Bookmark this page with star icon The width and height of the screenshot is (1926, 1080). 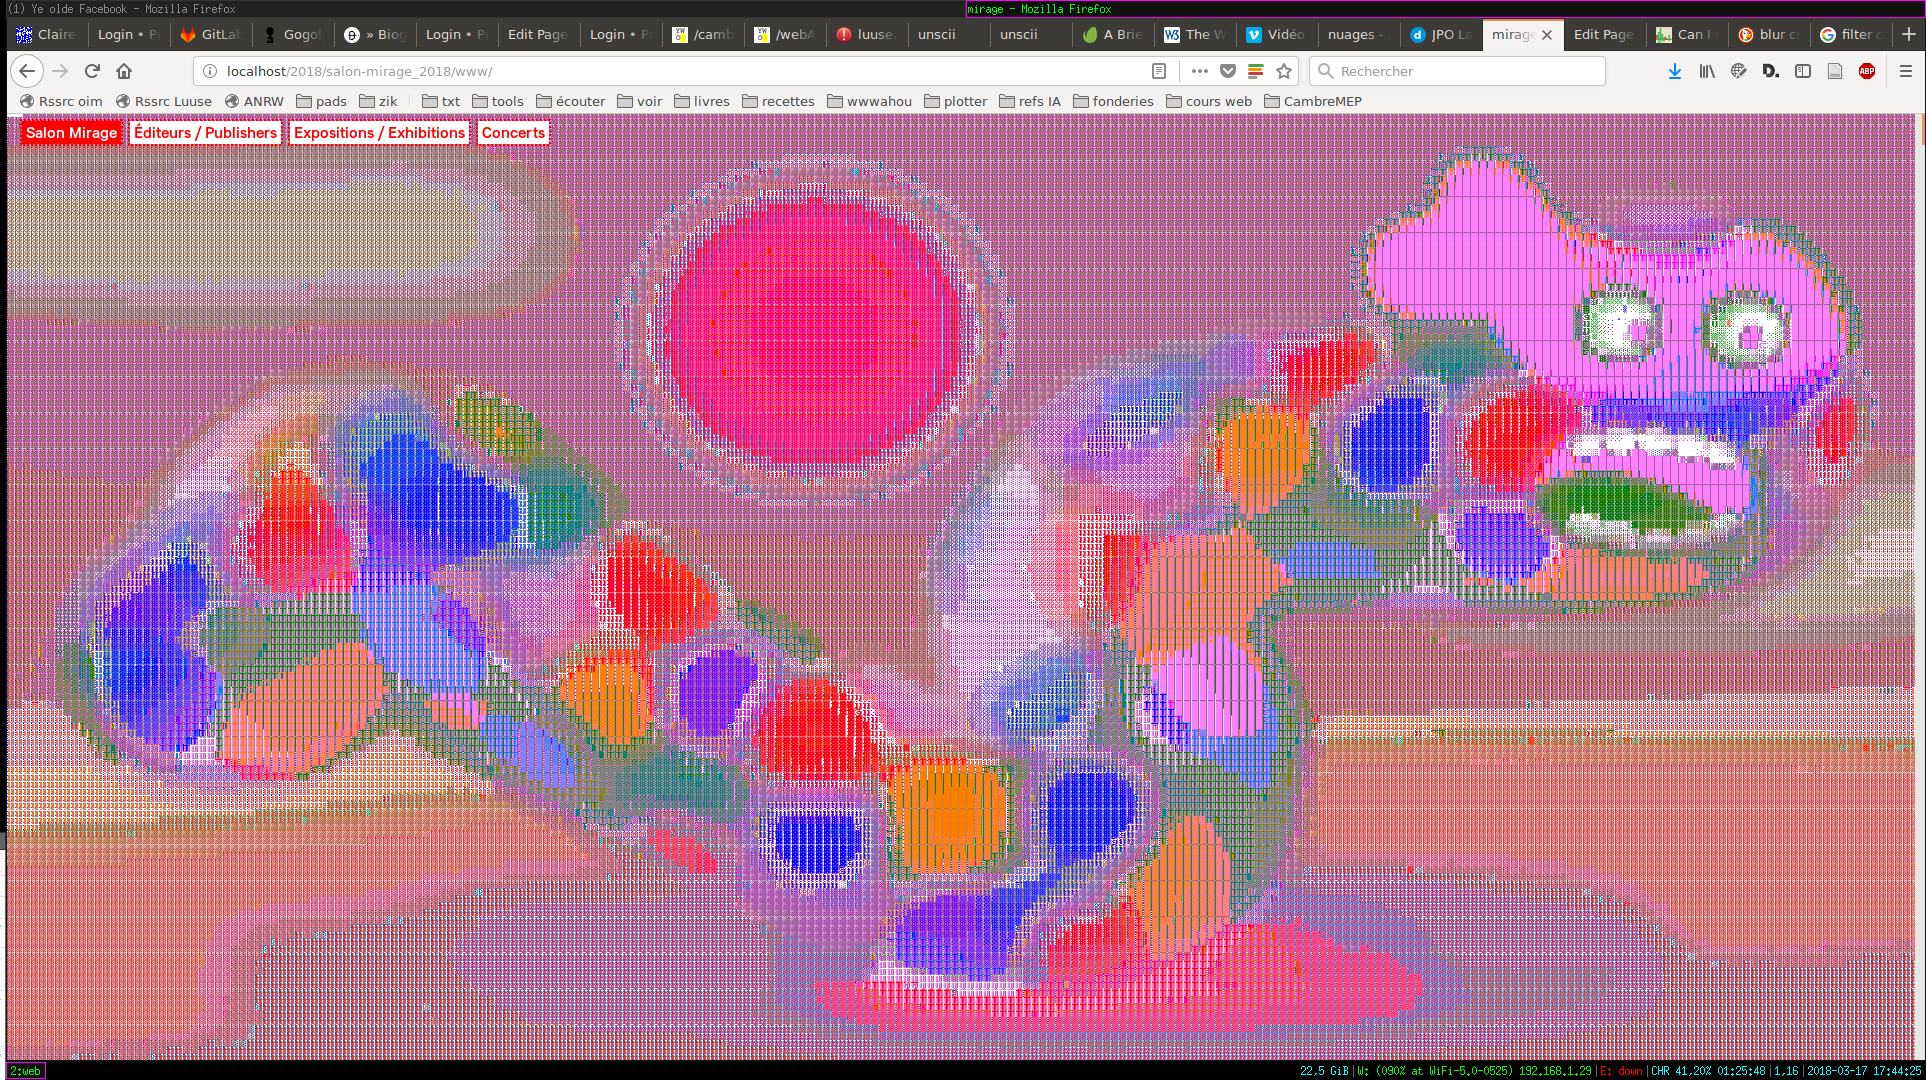click(x=1284, y=71)
